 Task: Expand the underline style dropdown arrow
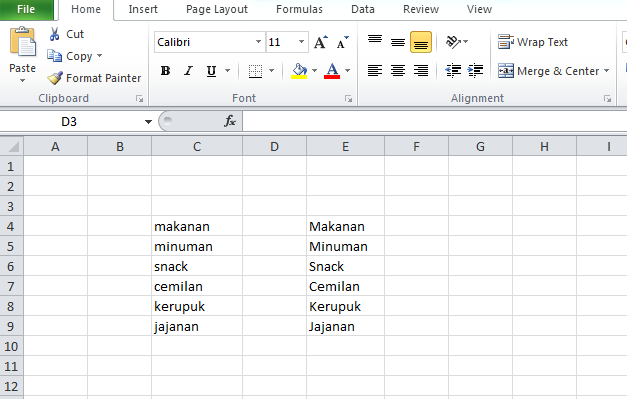pos(228,71)
